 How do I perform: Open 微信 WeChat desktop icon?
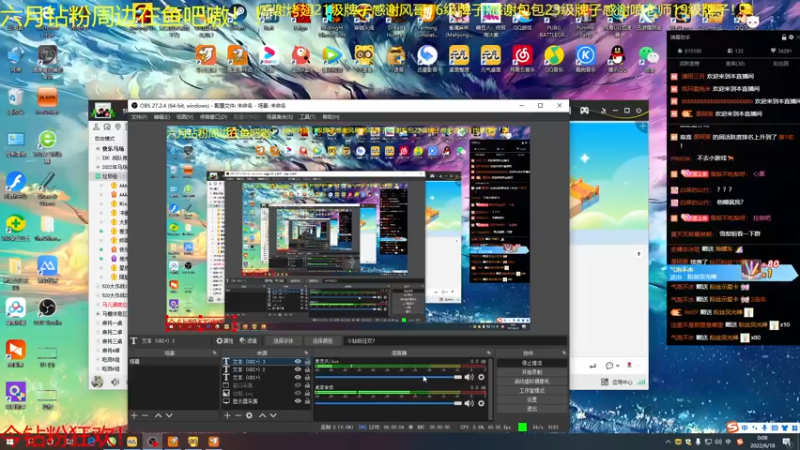point(649,59)
